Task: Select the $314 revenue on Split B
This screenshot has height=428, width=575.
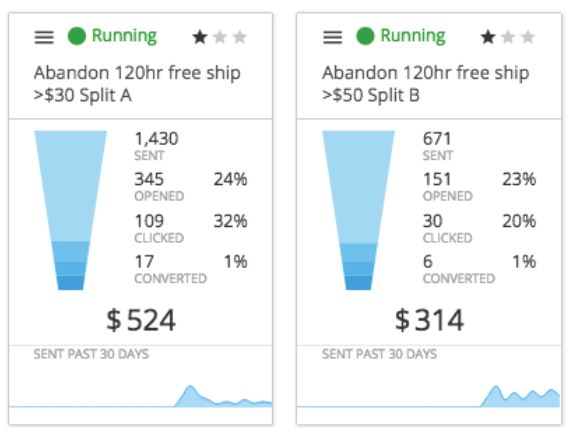Action: click(429, 320)
